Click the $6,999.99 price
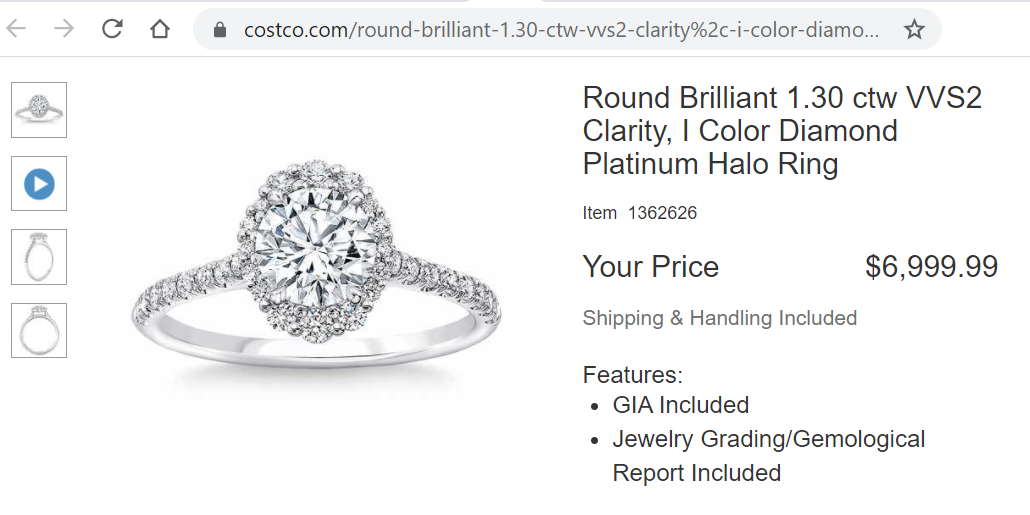Image resolution: width=1030 pixels, height=515 pixels. click(x=931, y=267)
